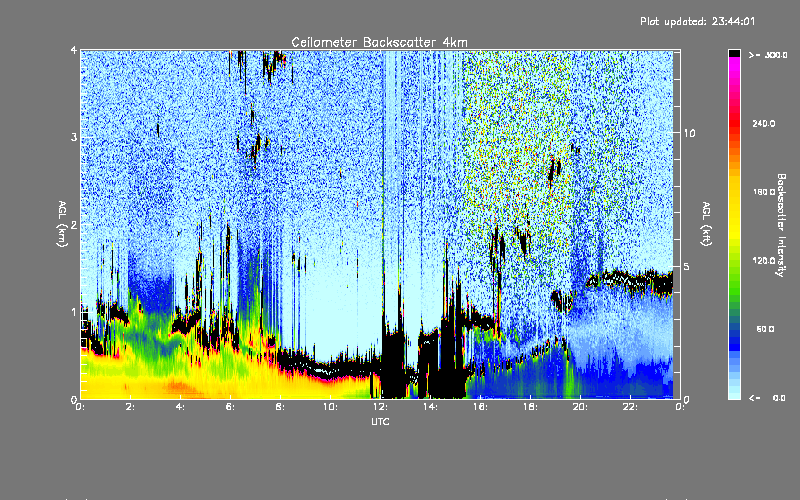Click the '6:' hour tick on UTC axis
Image resolution: width=800 pixels, height=500 pixels.
pyautogui.click(x=231, y=407)
